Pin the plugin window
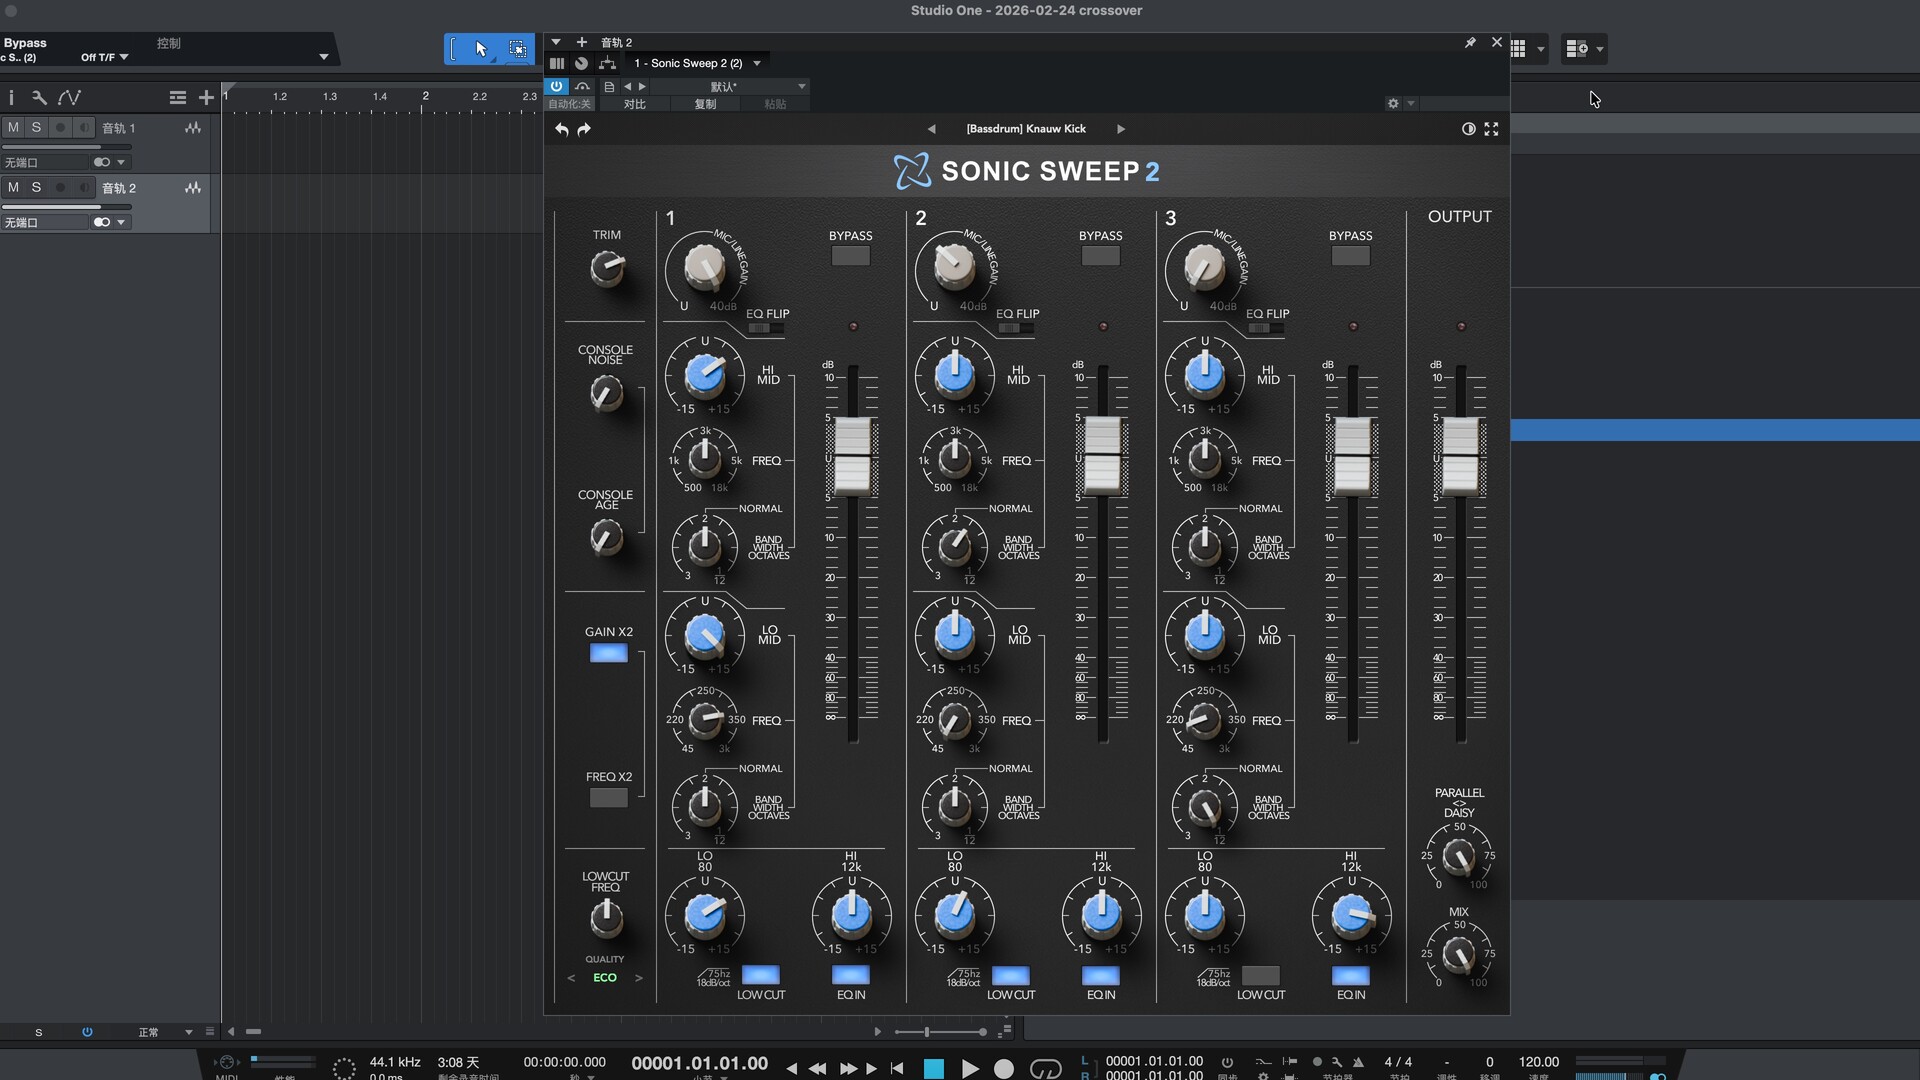Viewport: 1920px width, 1080px height. [1470, 42]
